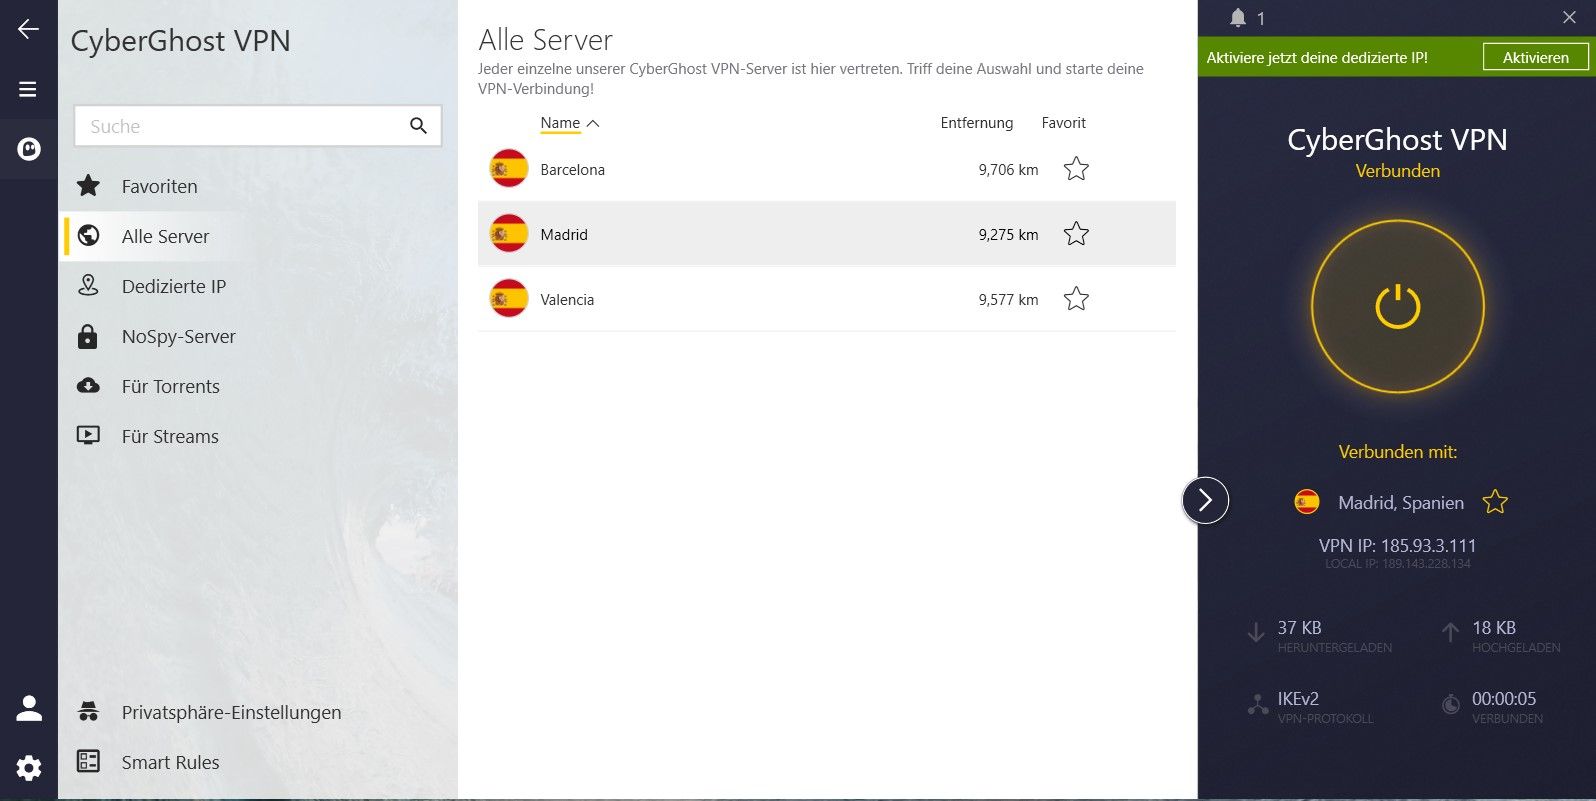Select the Valencia server row
The width and height of the screenshot is (1596, 801).
pyautogui.click(x=826, y=299)
